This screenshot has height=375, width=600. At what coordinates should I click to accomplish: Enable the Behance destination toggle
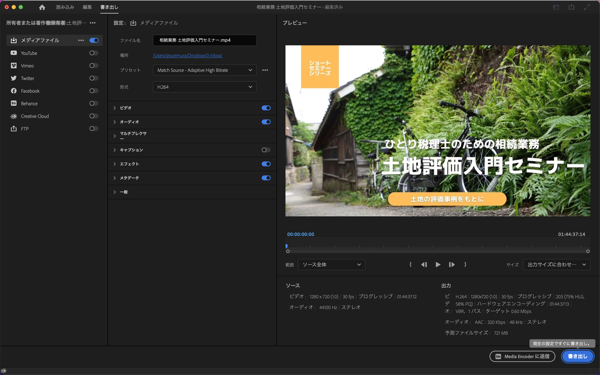(94, 103)
